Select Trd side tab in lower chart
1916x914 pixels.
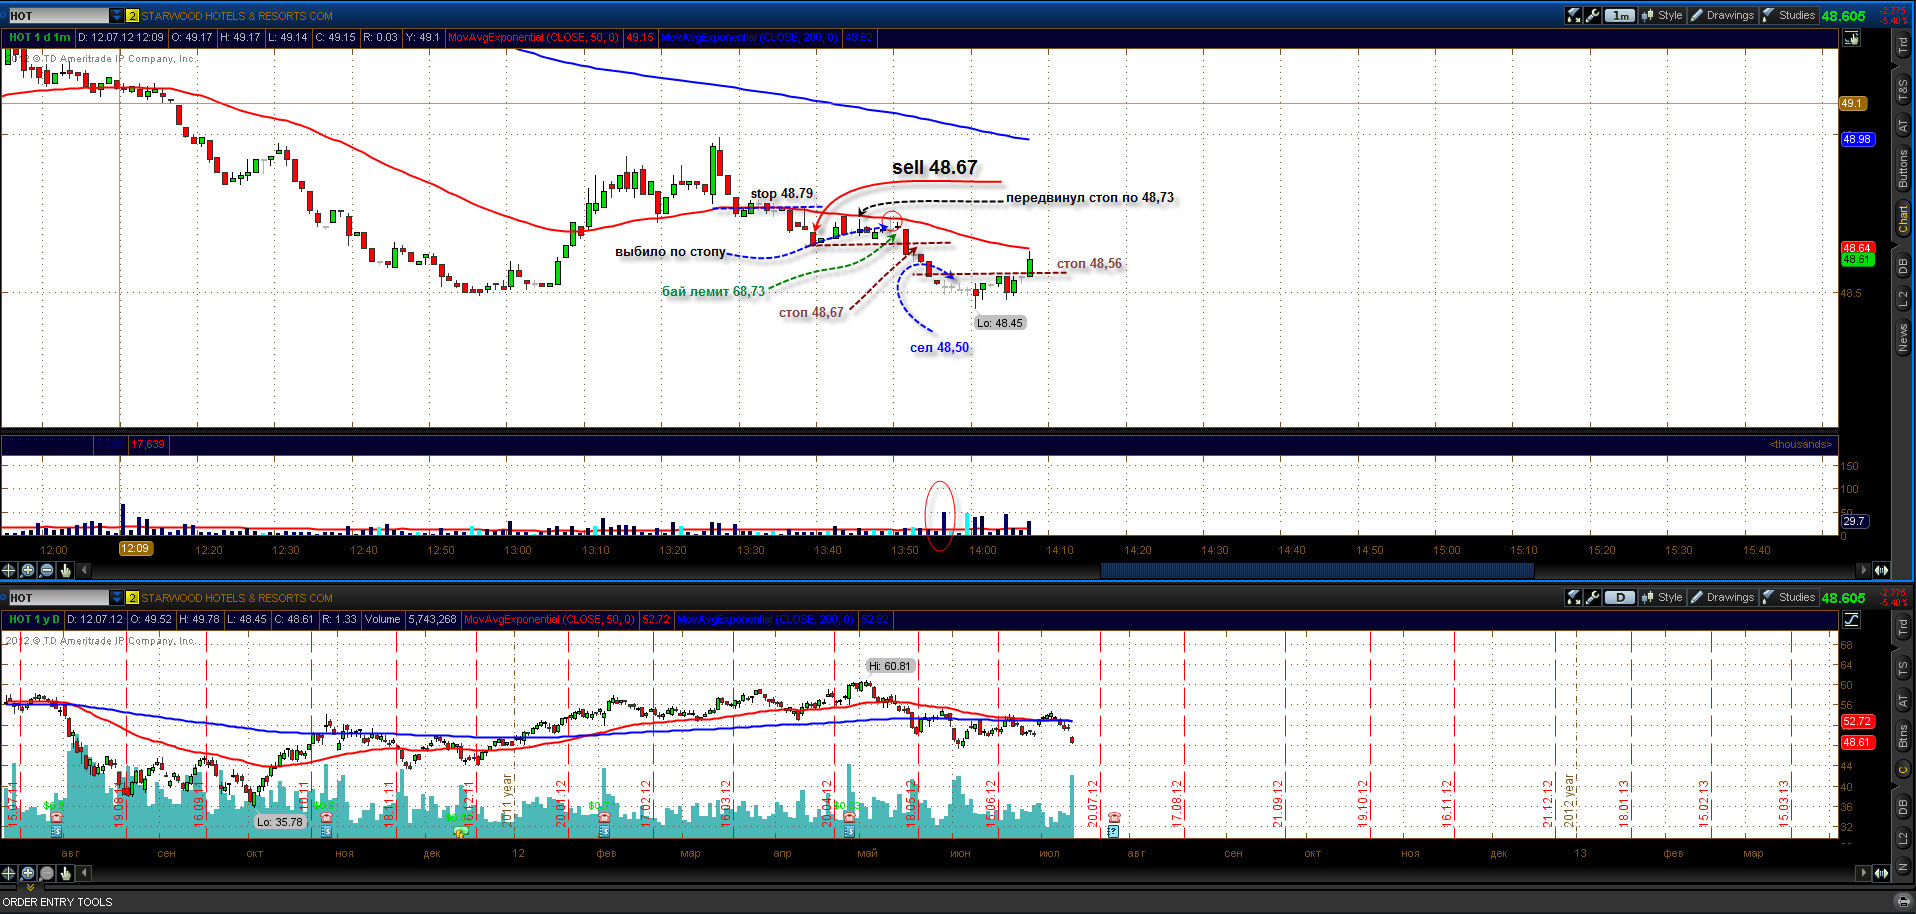pyautogui.click(x=1903, y=627)
